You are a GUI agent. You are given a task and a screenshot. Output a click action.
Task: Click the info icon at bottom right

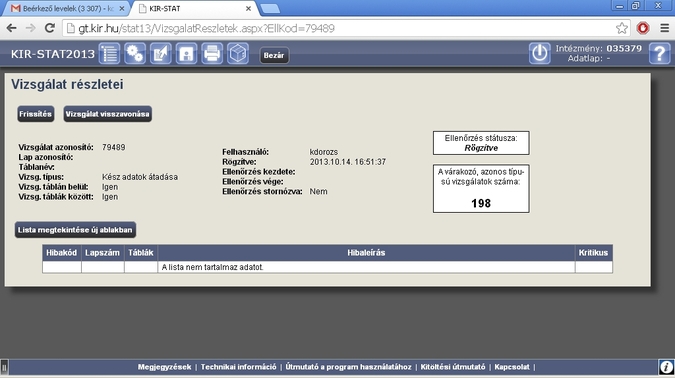(x=666, y=367)
